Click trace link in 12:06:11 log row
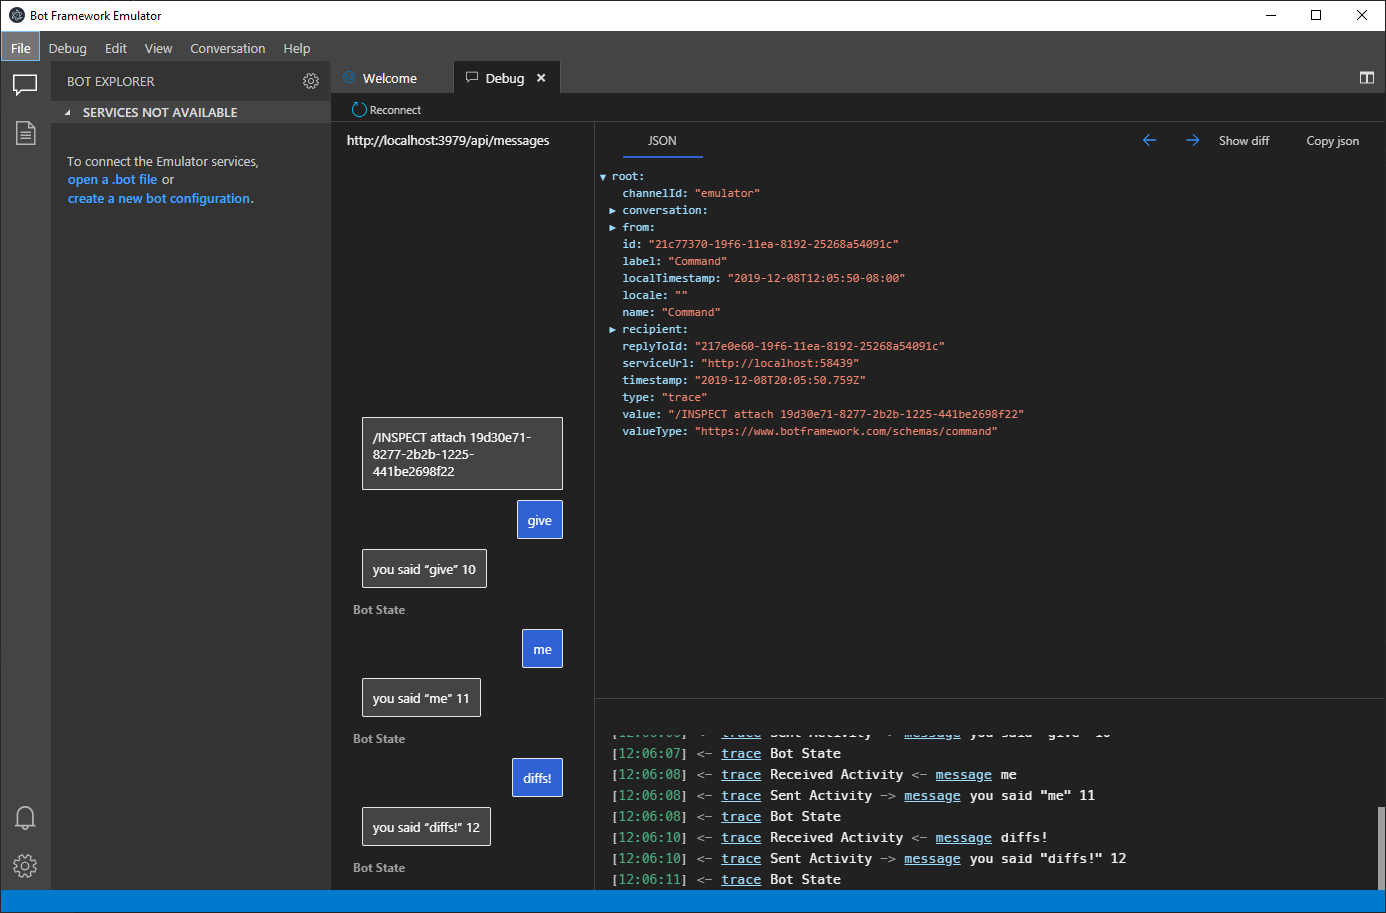The height and width of the screenshot is (913, 1386). click(x=741, y=880)
